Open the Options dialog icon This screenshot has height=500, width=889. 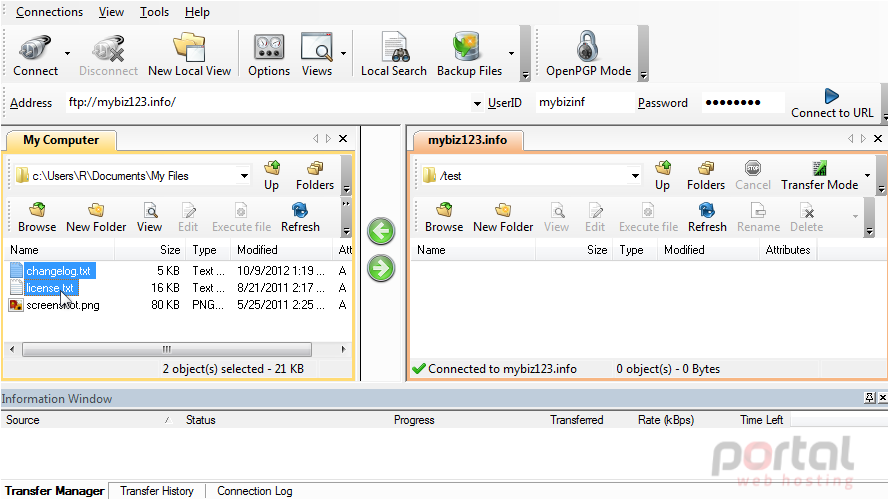269,55
